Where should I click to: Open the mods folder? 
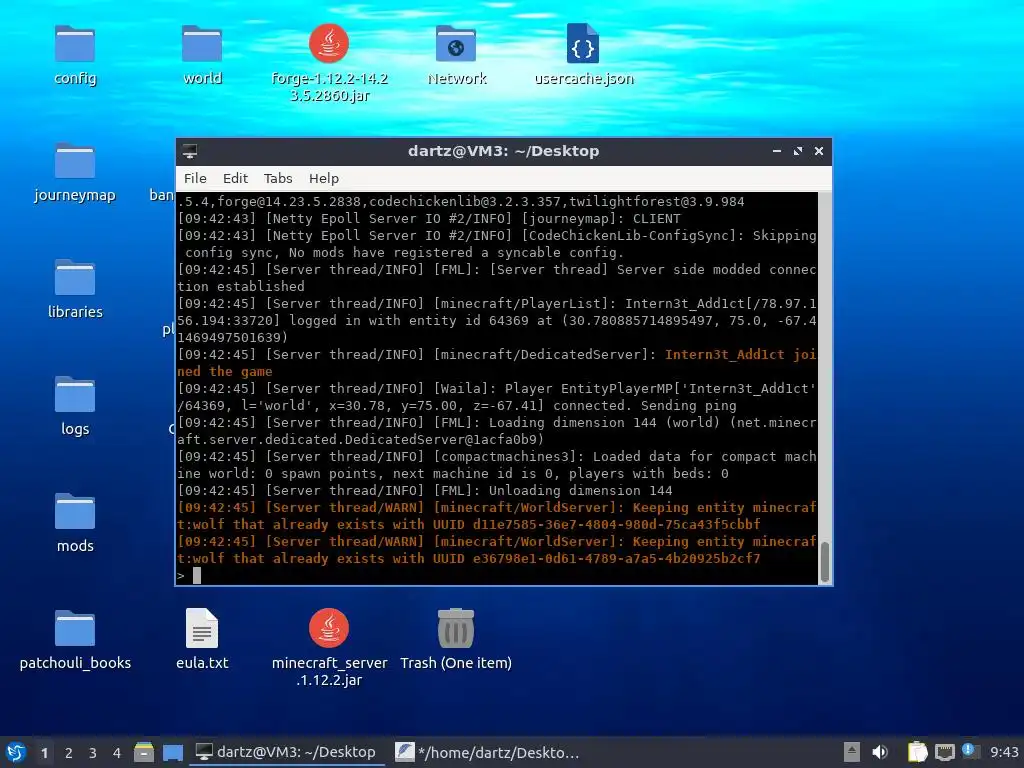75,511
